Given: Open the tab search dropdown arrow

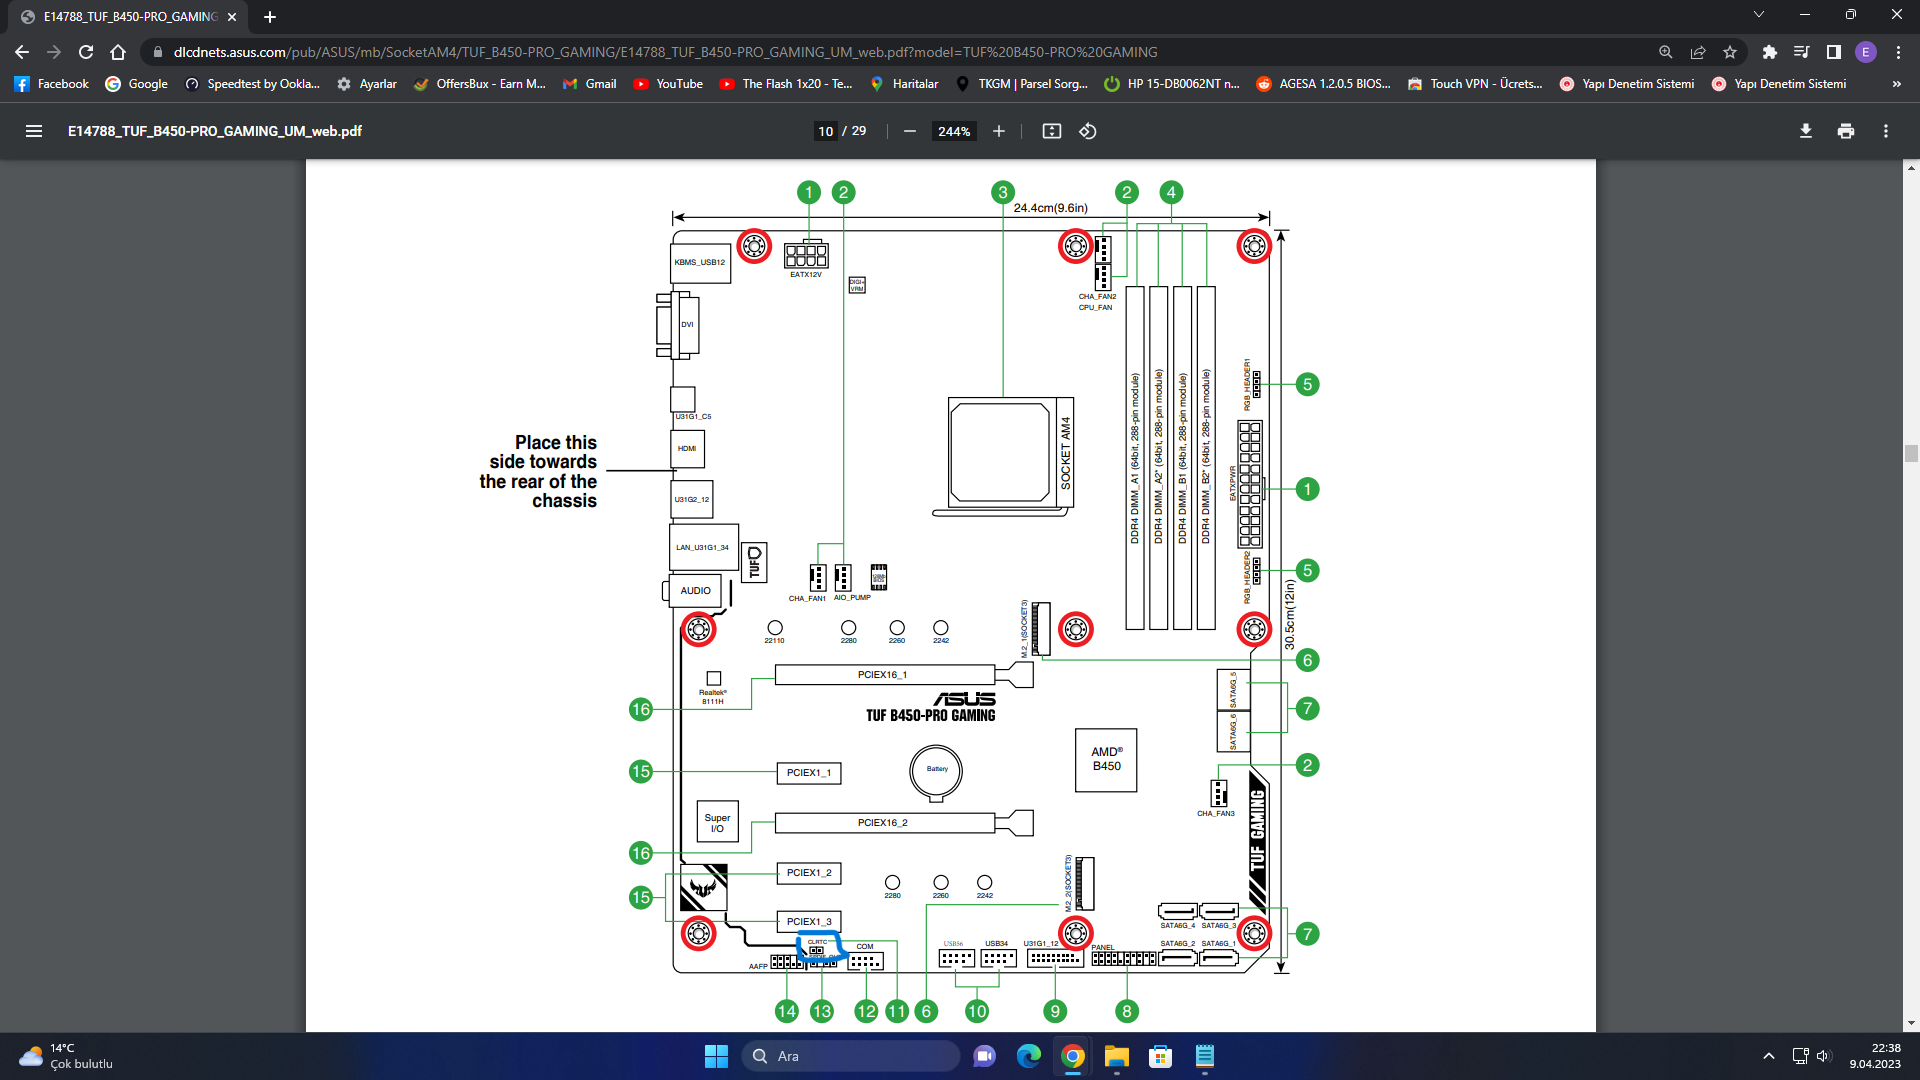Looking at the screenshot, I should click(x=1759, y=14).
